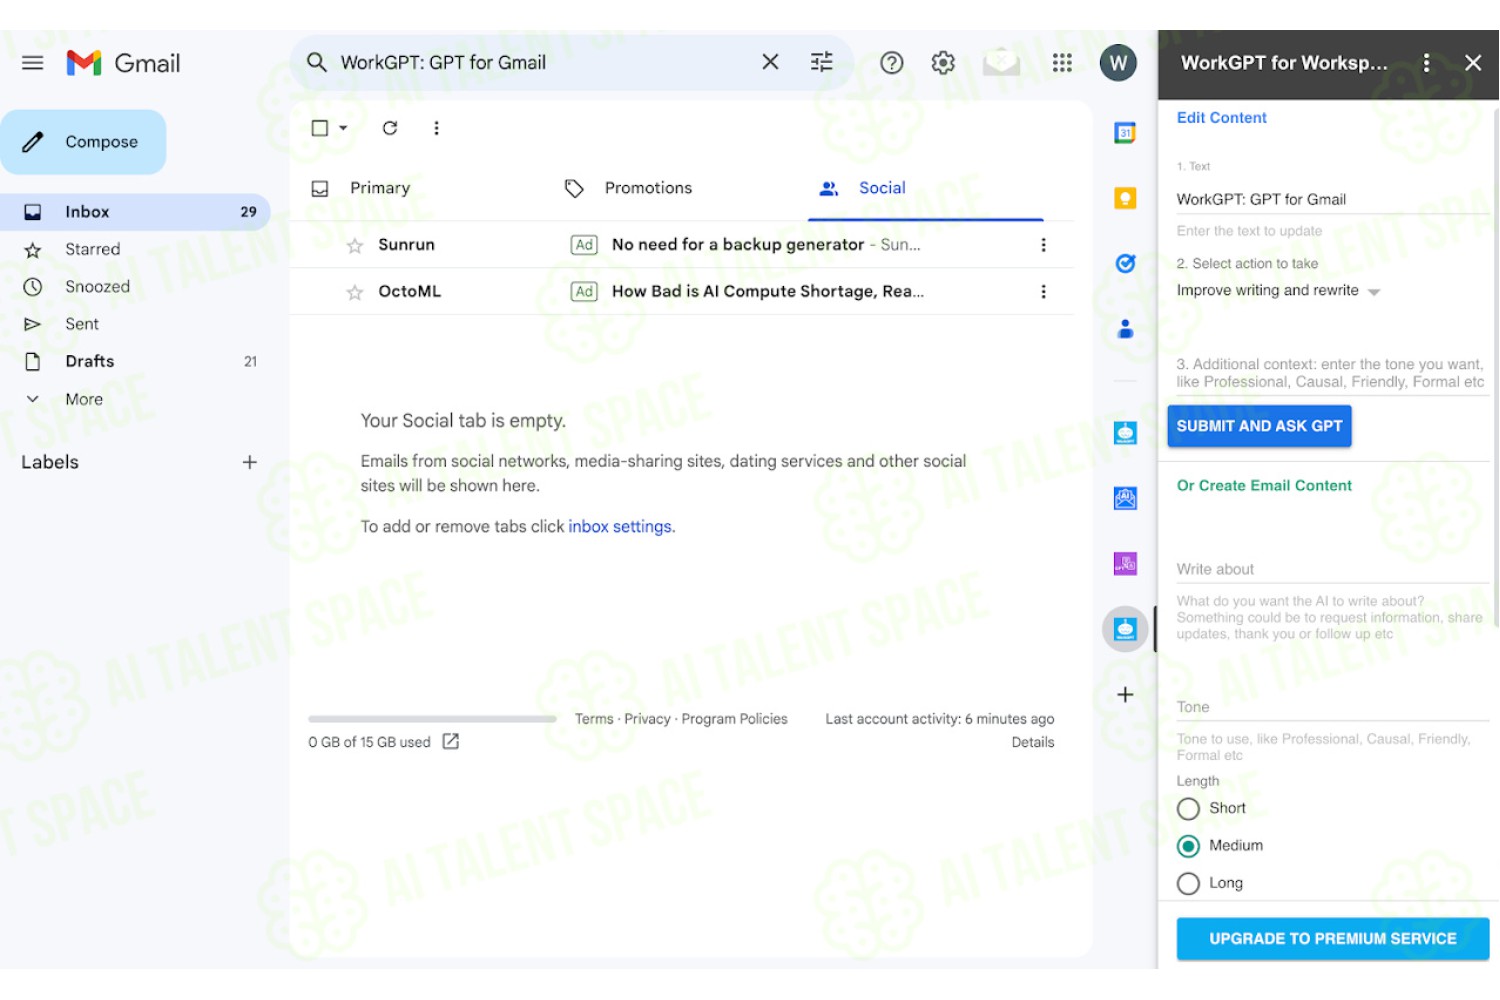Open the Improve writing and rewrite dropdown
Screen dimensions: 1500x1000
[1279, 291]
